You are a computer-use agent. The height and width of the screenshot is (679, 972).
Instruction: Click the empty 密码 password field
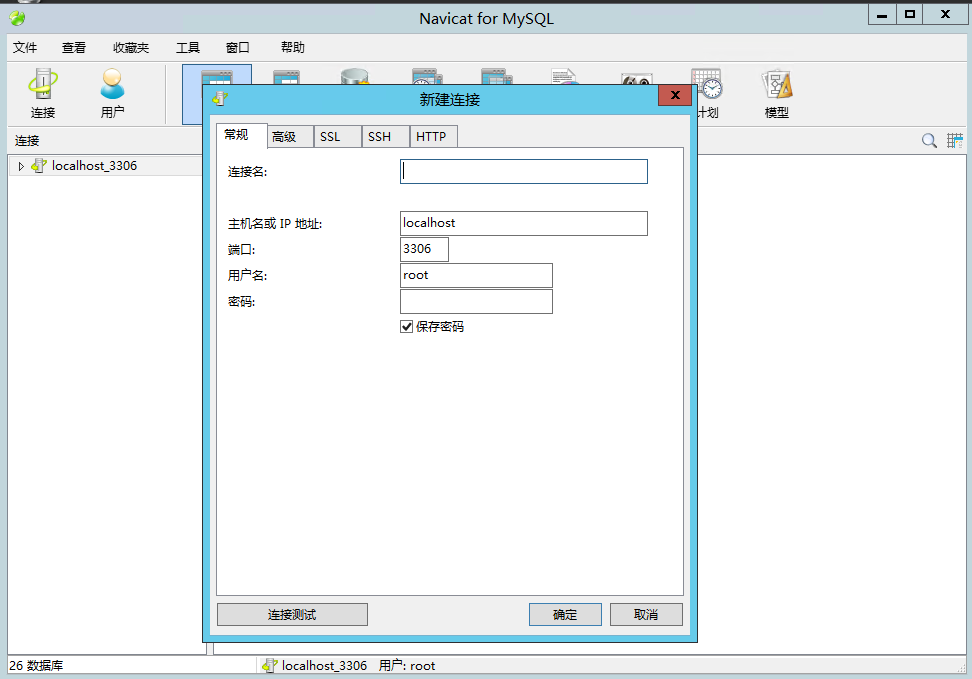point(476,301)
